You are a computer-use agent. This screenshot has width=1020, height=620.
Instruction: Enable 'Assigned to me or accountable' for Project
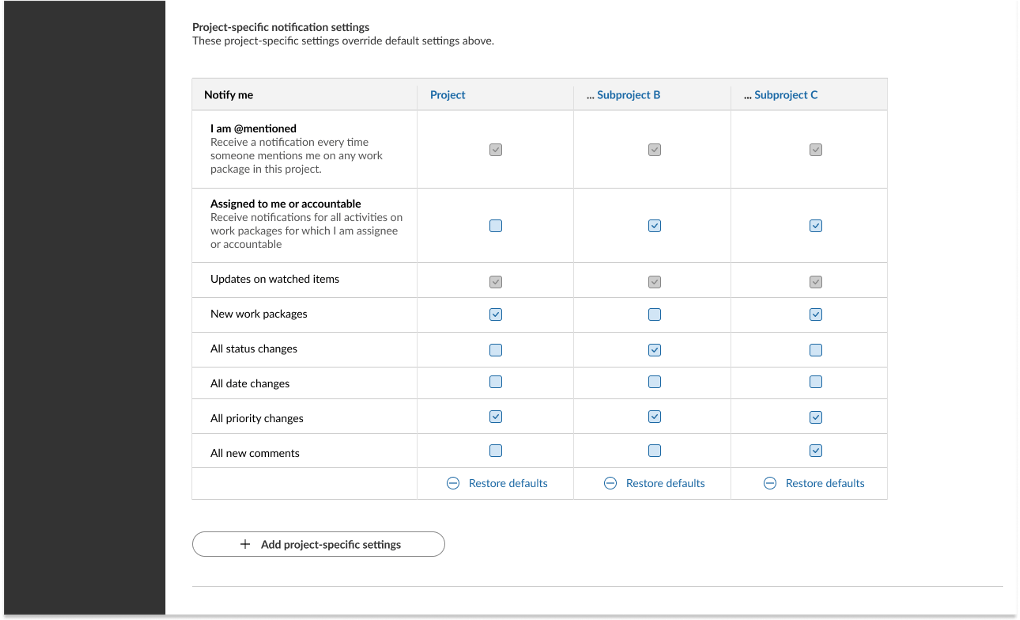(x=495, y=225)
